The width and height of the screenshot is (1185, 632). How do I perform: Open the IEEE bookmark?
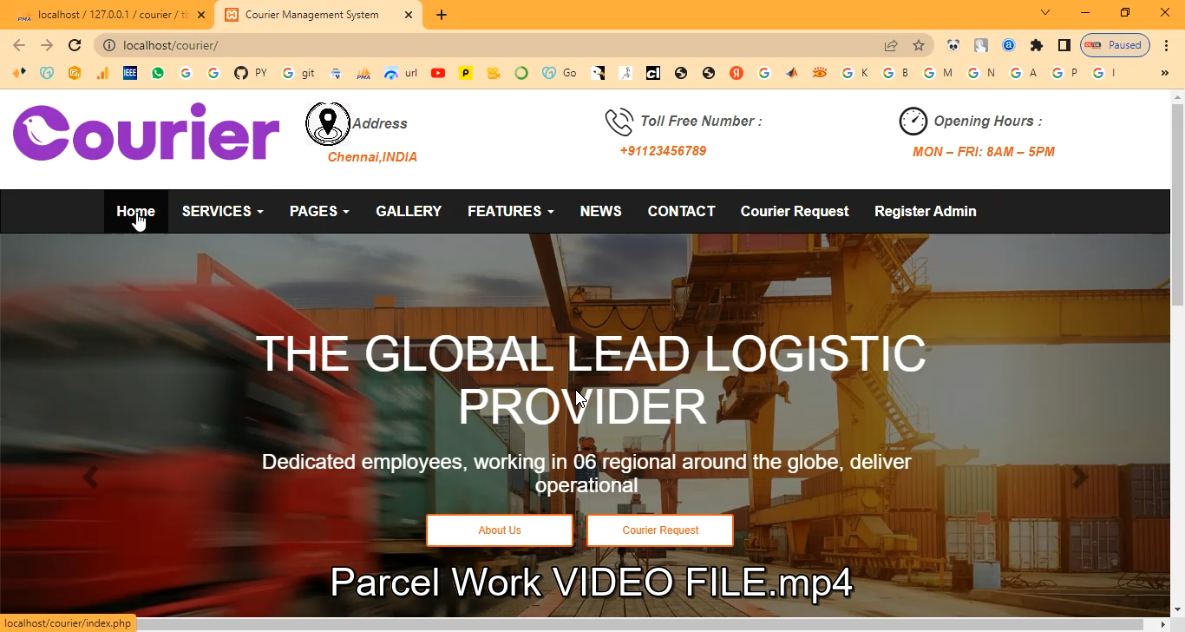point(130,73)
